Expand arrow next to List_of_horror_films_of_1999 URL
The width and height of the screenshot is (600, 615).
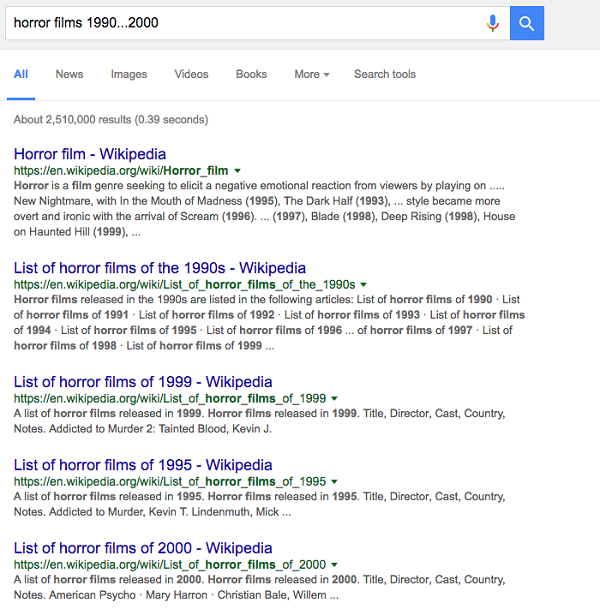pos(334,399)
